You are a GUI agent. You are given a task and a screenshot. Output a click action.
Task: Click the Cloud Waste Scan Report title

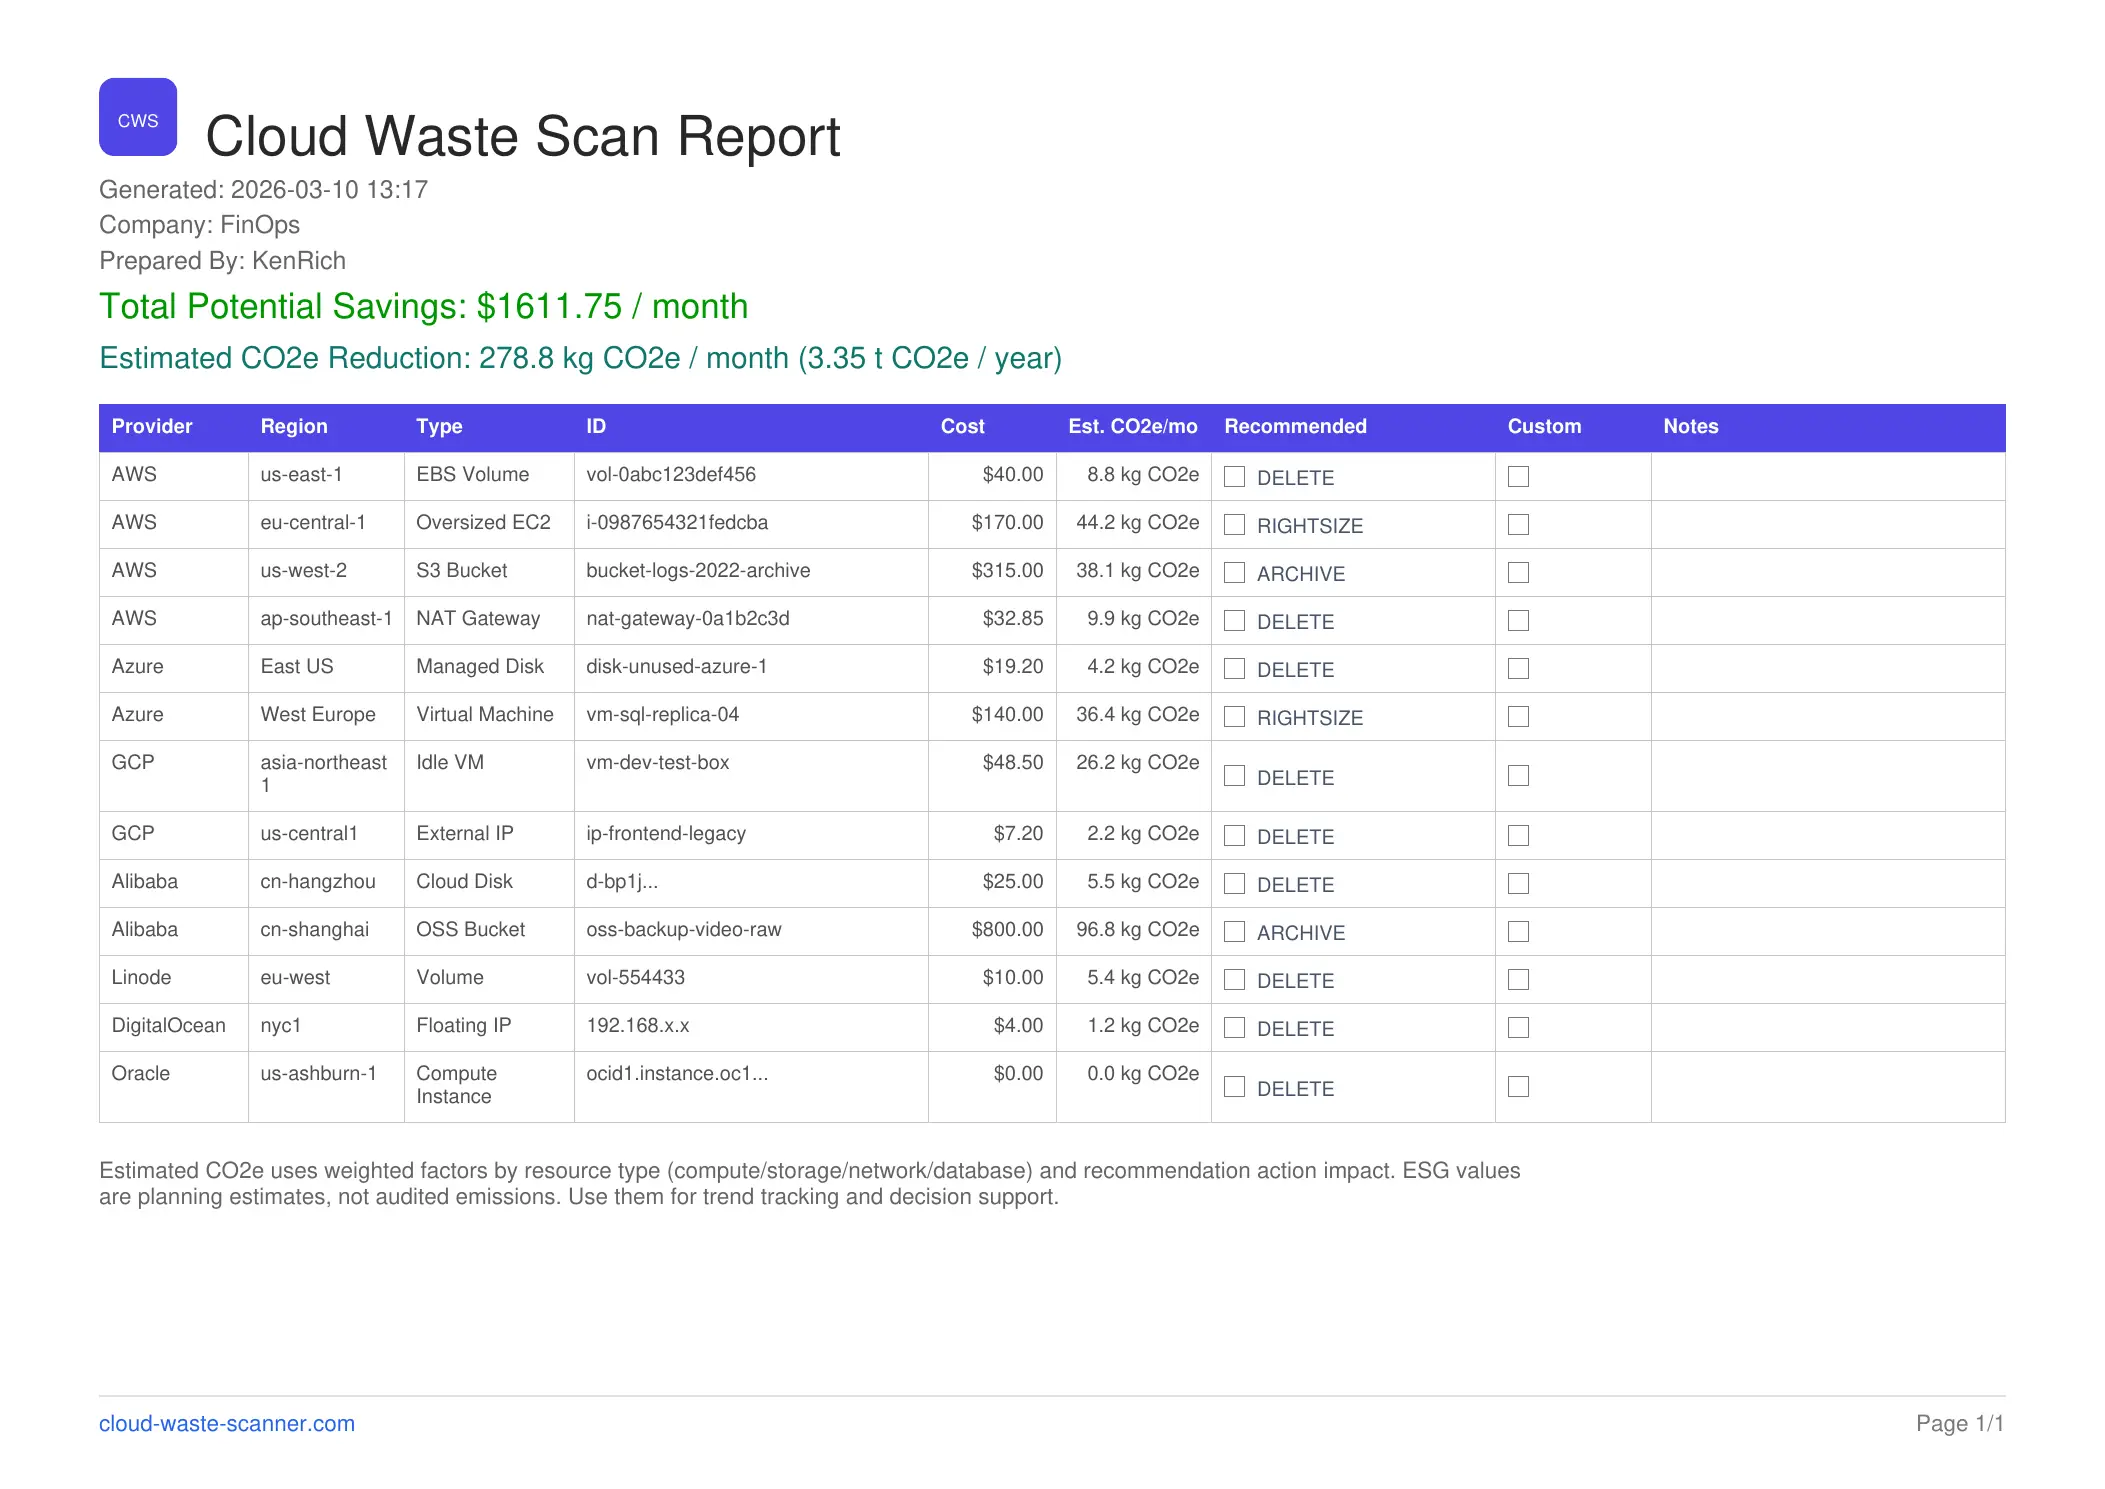(523, 136)
